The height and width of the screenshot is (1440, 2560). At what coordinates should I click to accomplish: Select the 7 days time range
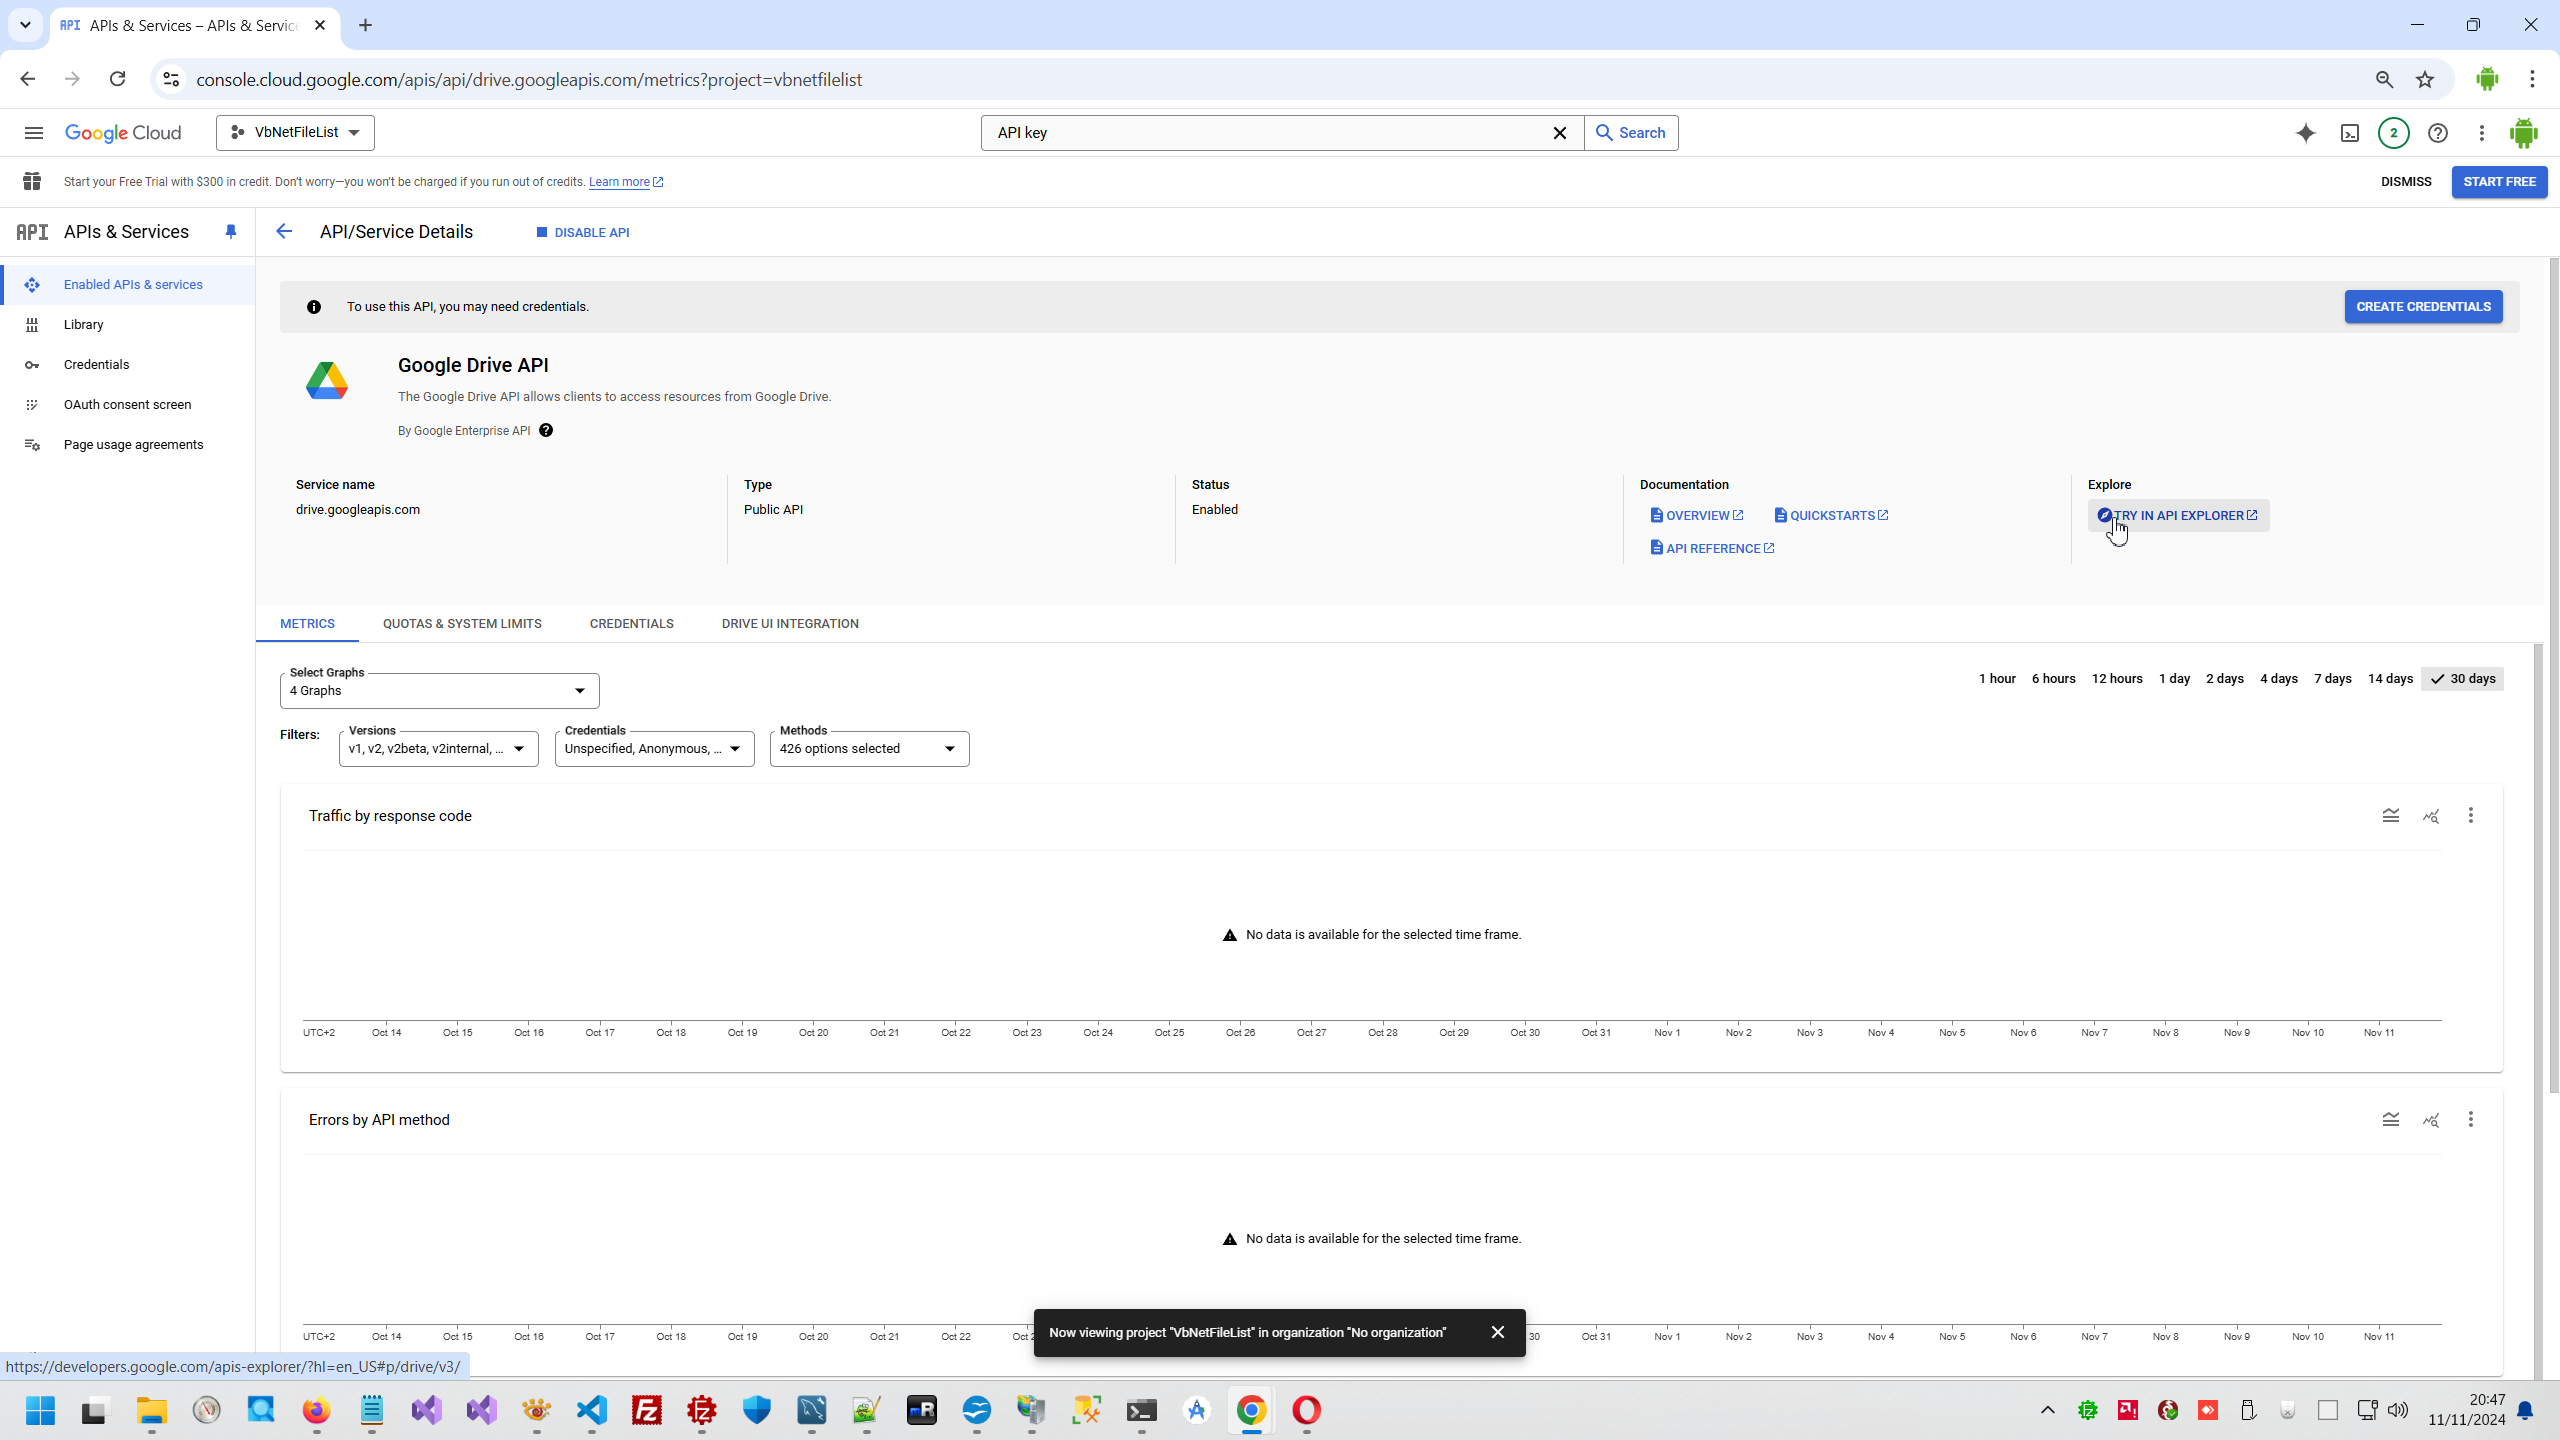click(2332, 679)
